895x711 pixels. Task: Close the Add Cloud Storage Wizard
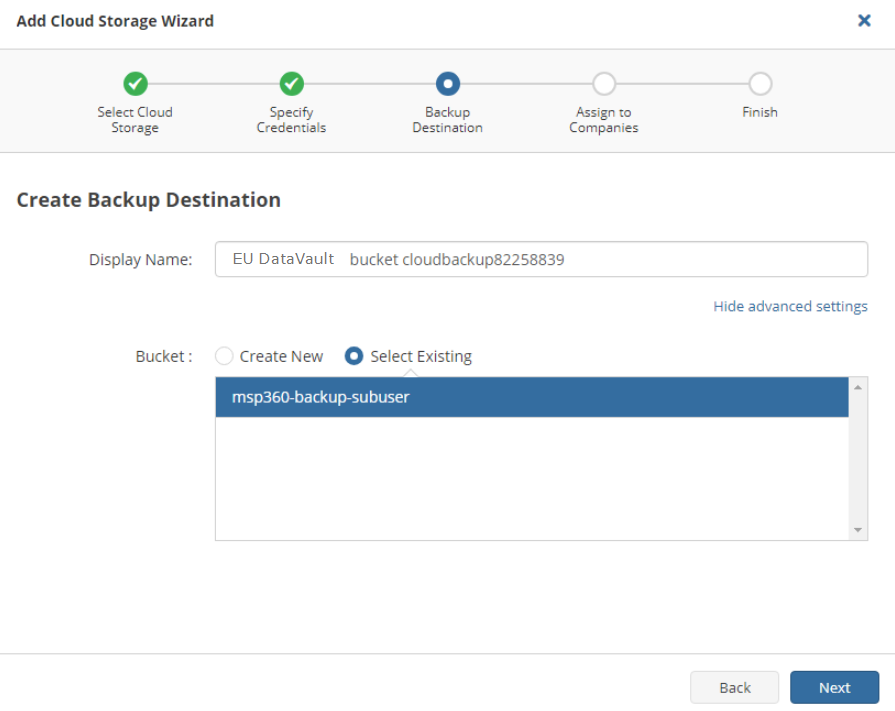(864, 21)
